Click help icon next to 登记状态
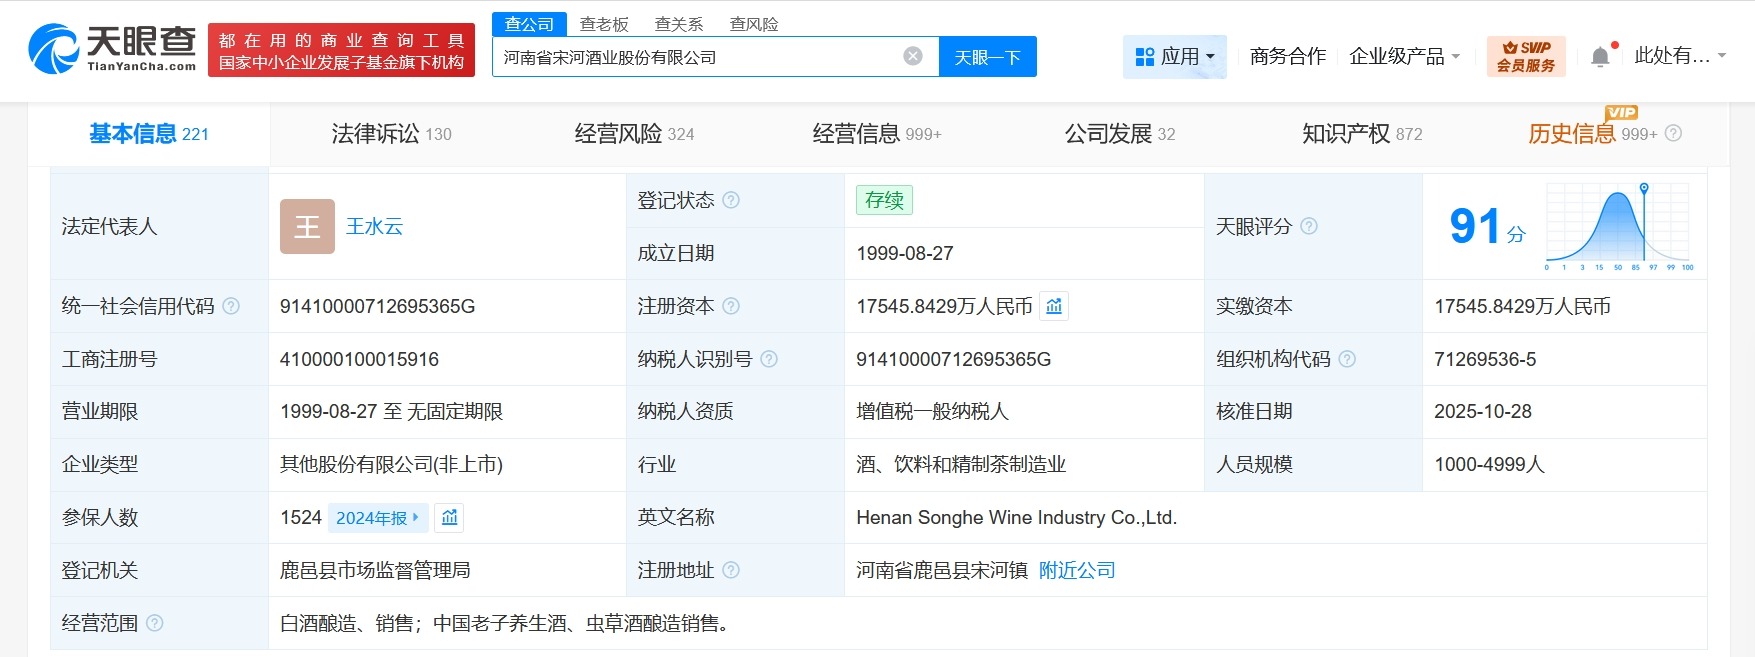This screenshot has height=657, width=1755. 731,200
